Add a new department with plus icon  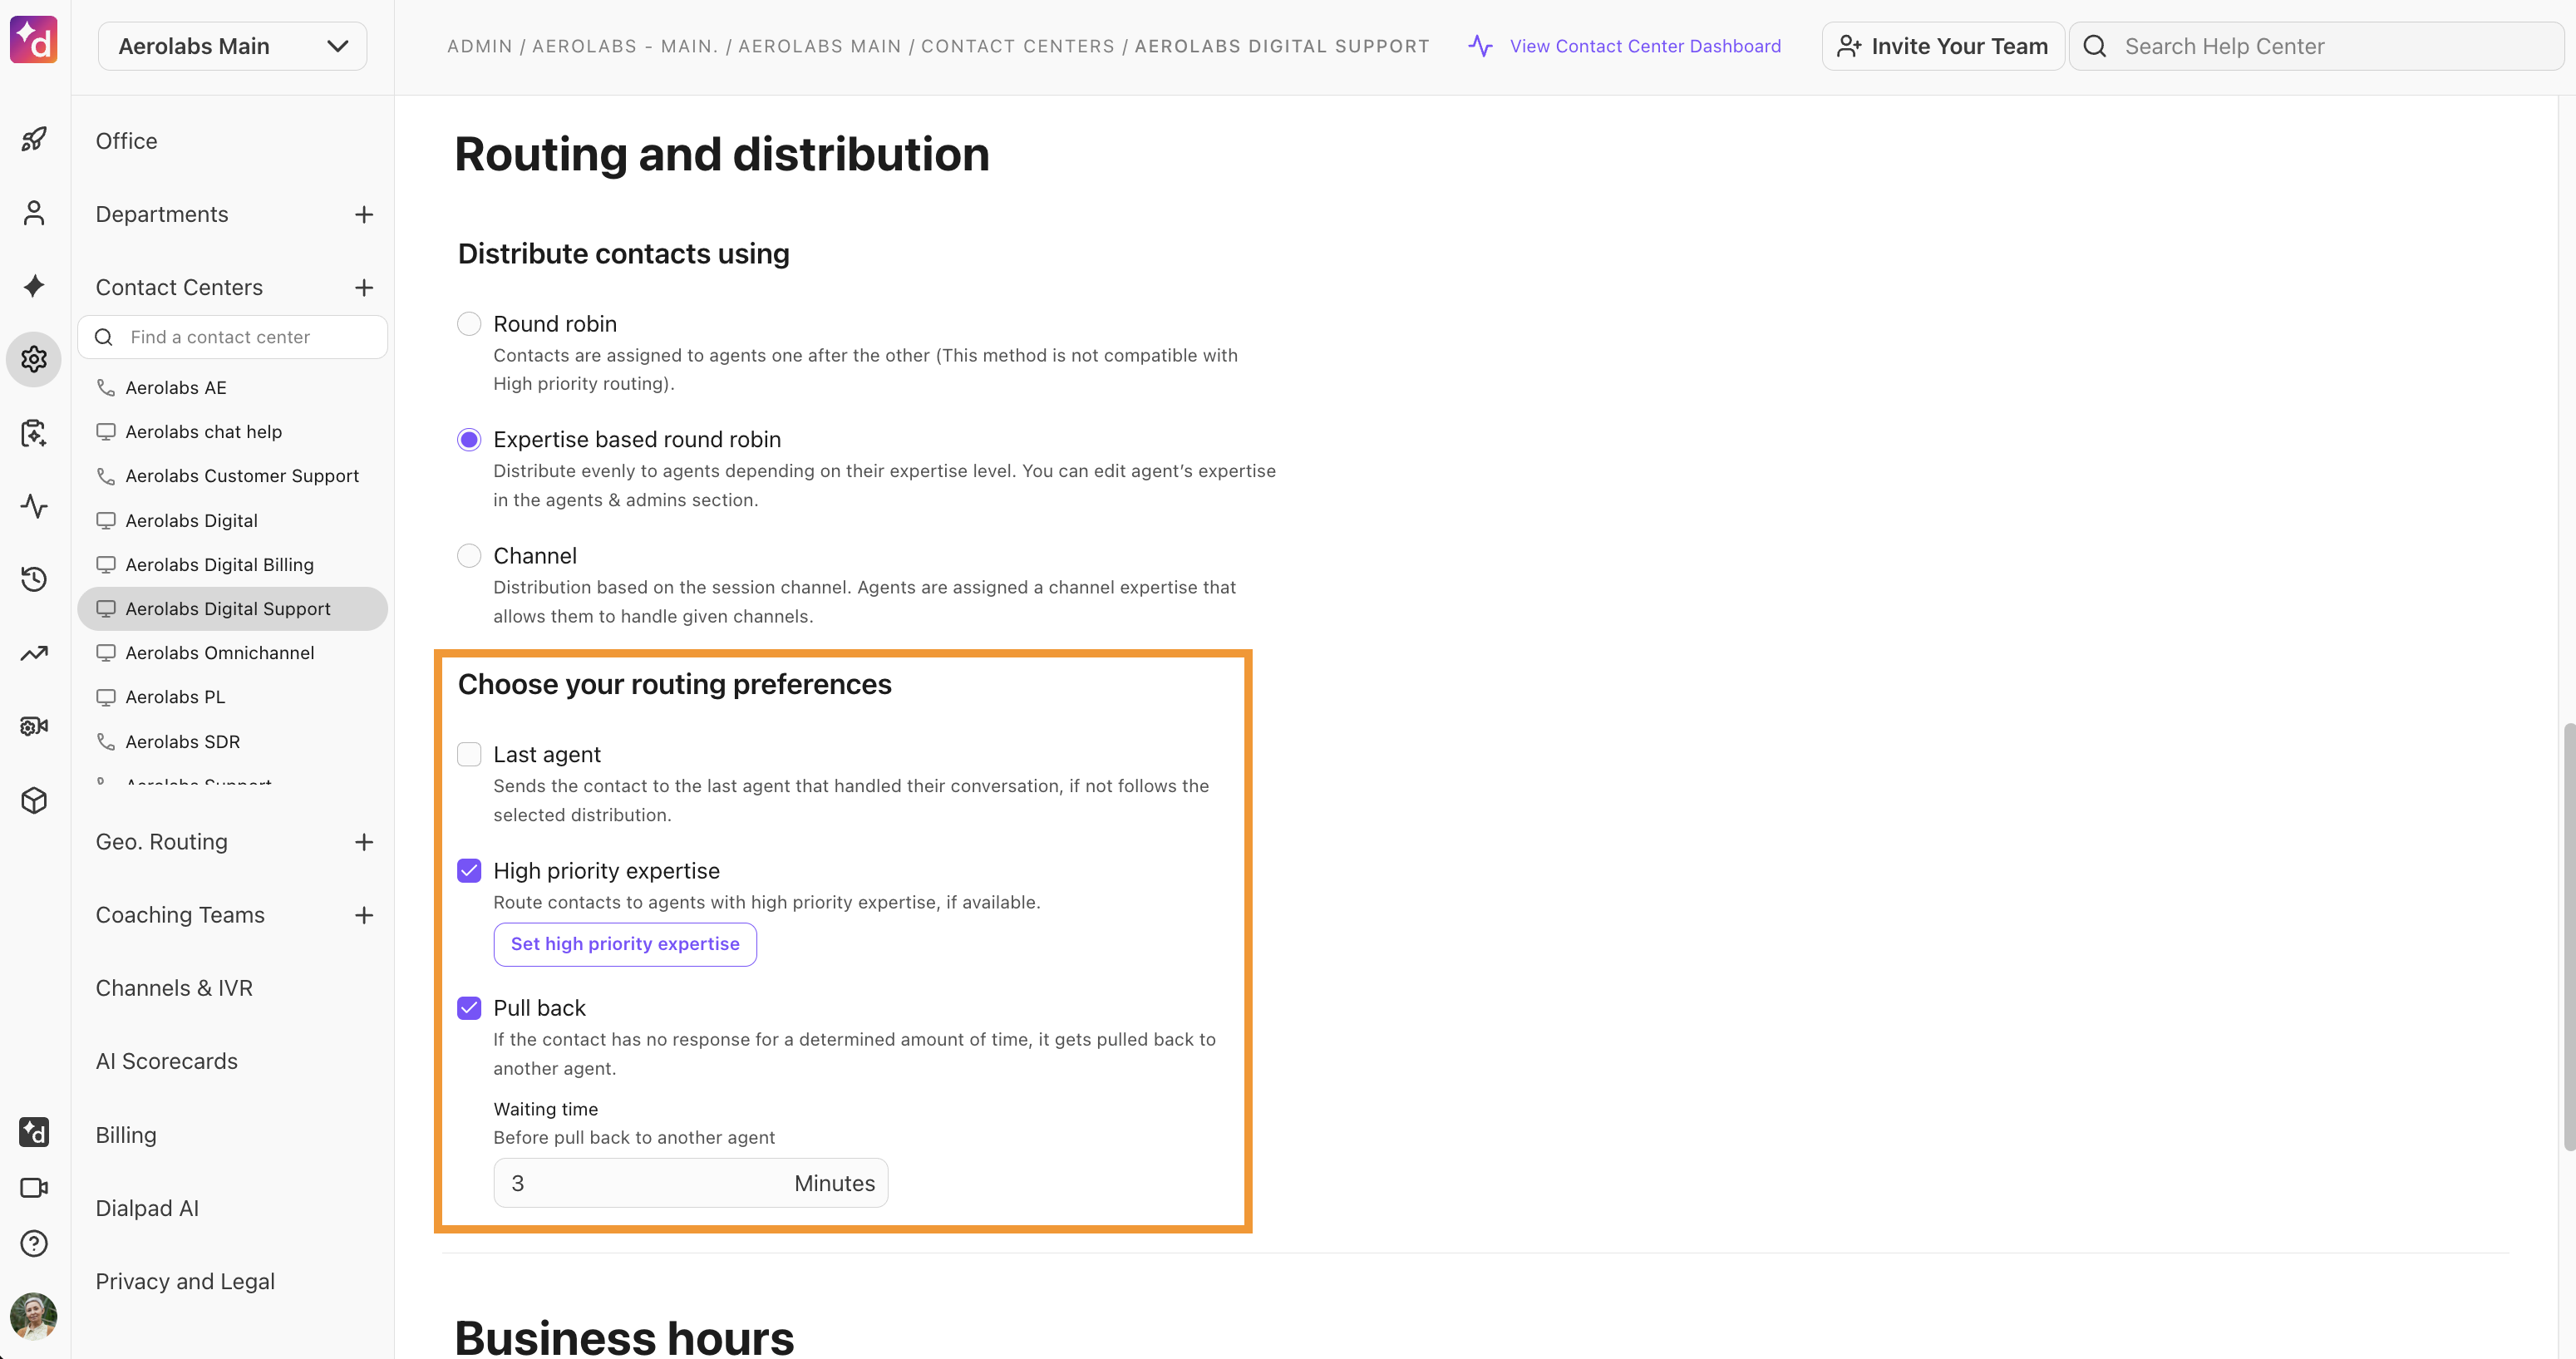coord(364,214)
